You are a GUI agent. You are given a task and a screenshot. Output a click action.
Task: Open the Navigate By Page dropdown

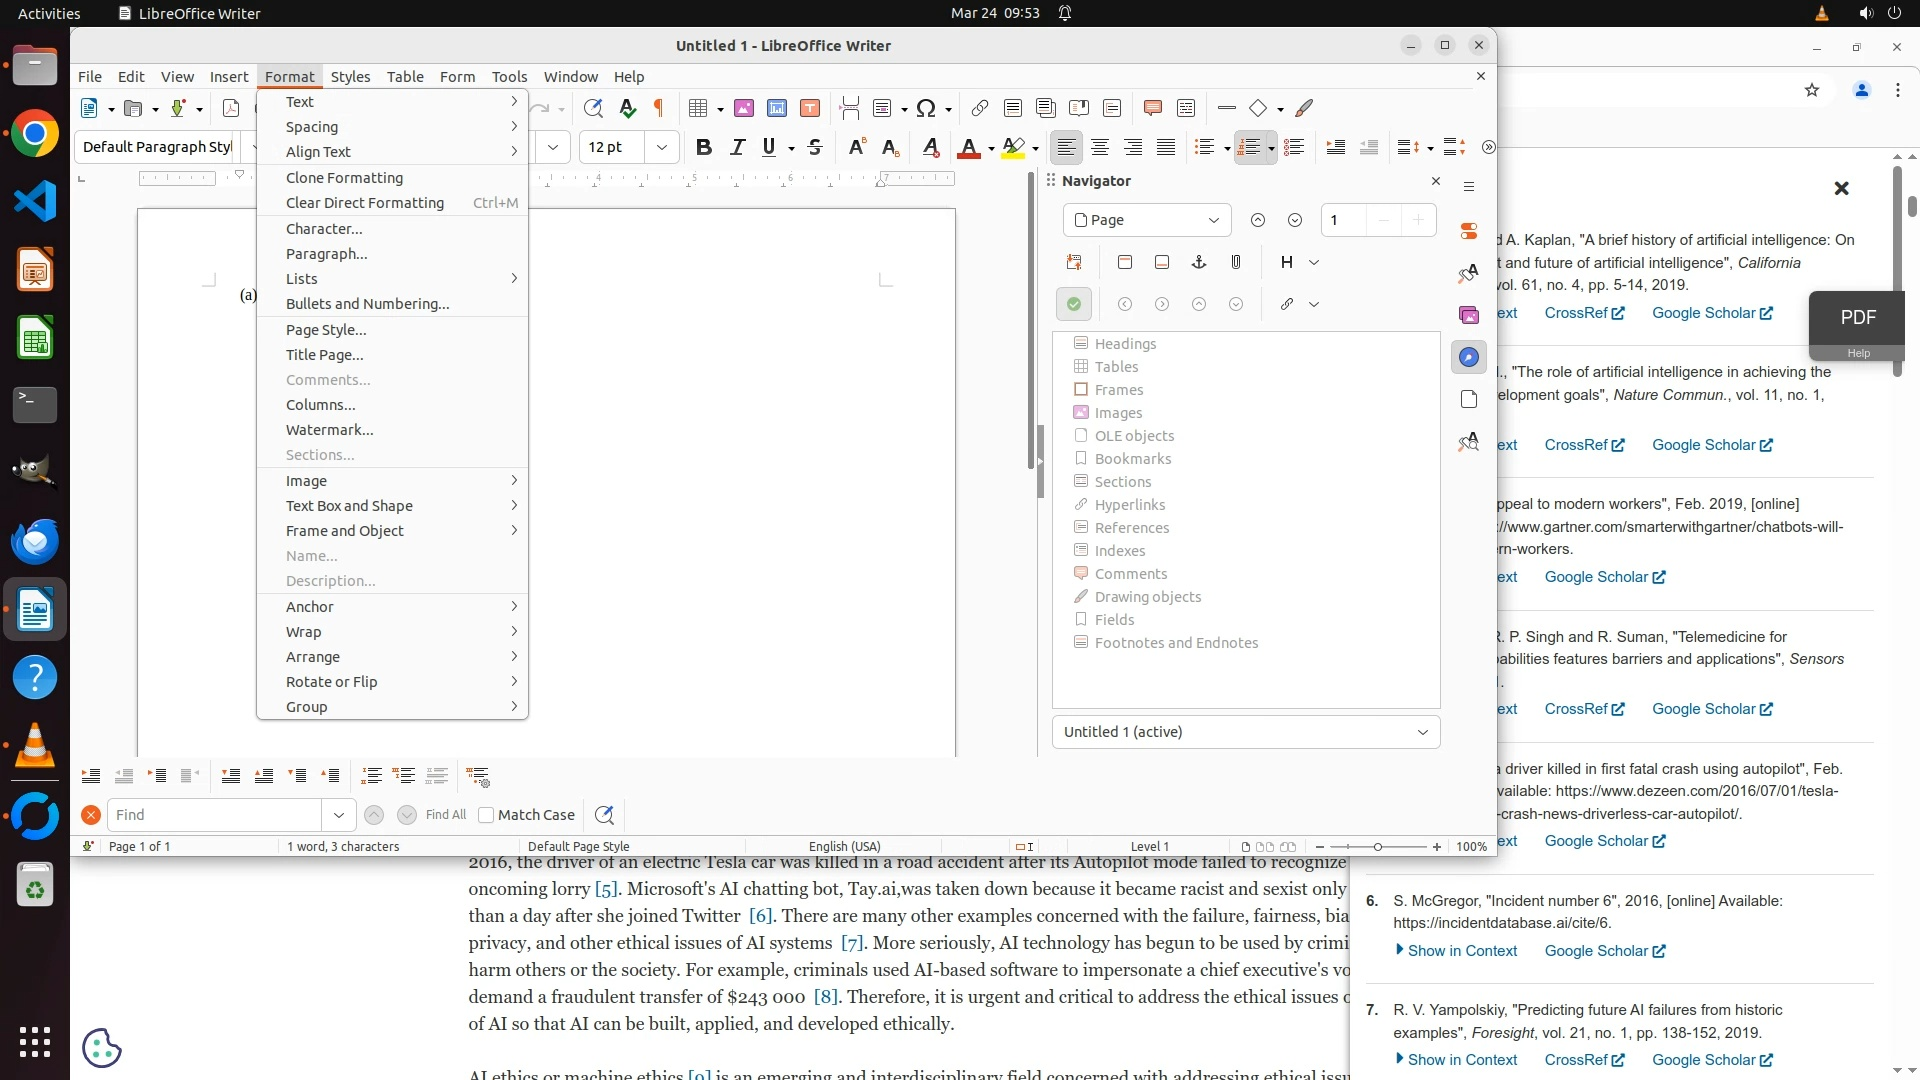[1147, 220]
